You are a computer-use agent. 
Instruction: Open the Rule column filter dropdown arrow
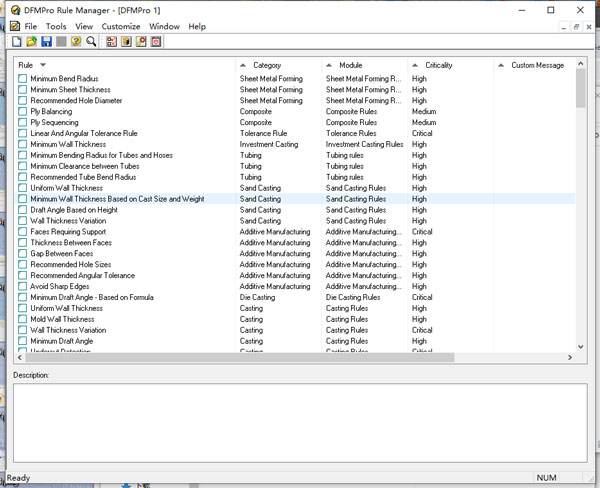[43, 65]
